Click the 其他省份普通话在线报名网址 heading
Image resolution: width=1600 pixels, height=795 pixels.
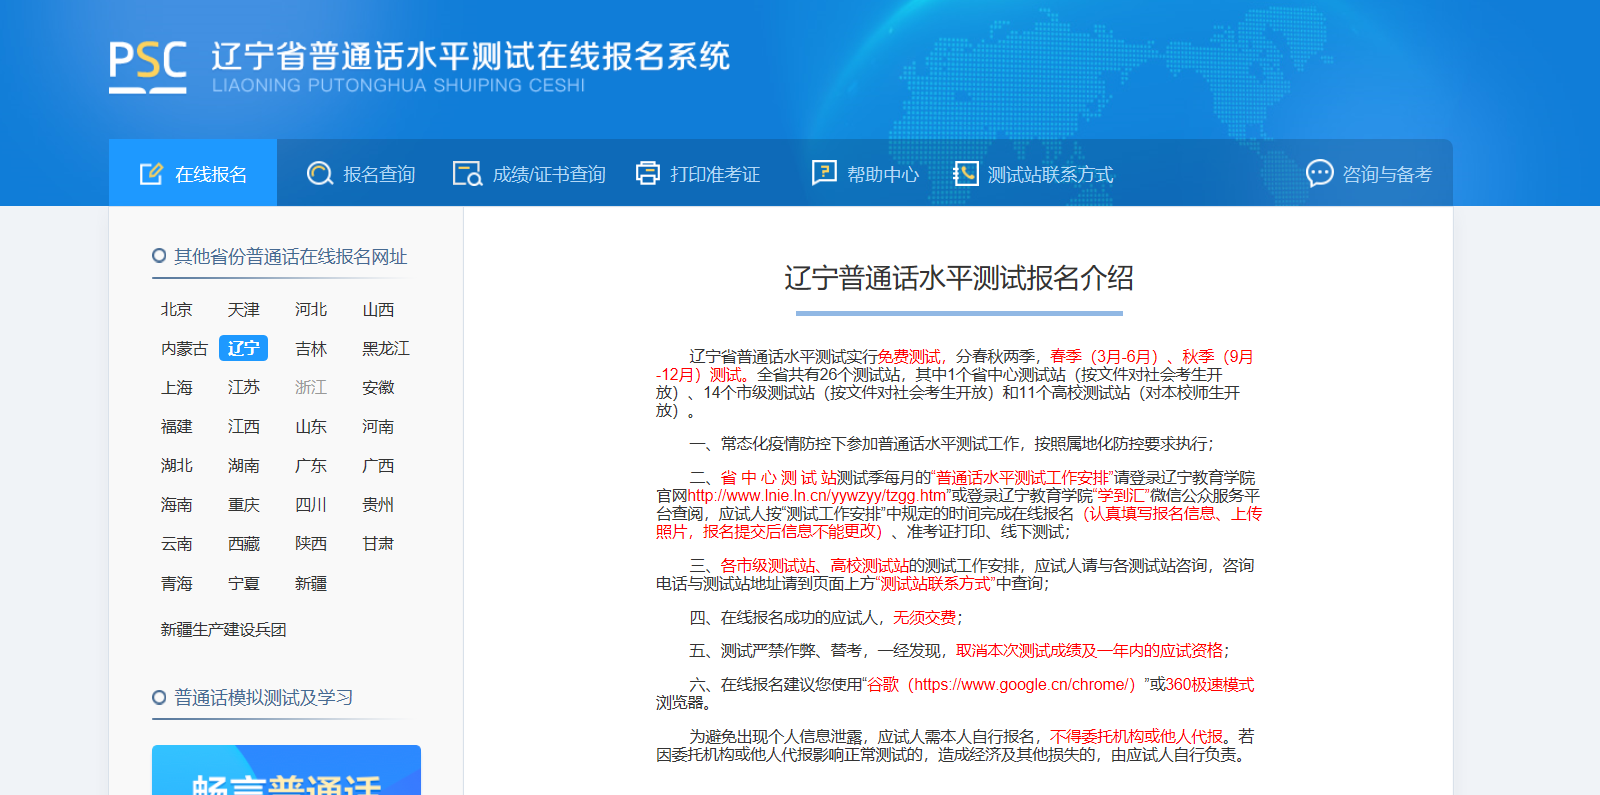click(290, 257)
